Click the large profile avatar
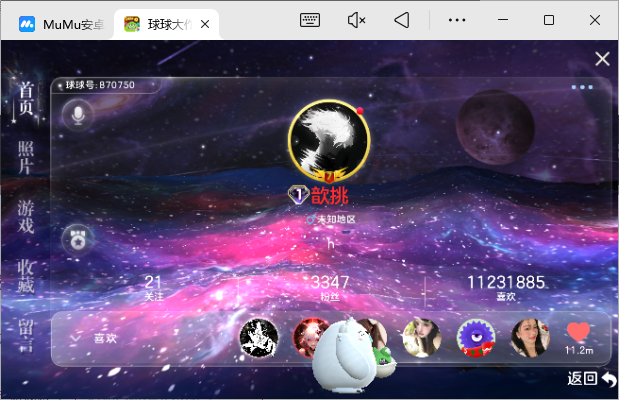This screenshot has width=619, height=400. point(329,140)
